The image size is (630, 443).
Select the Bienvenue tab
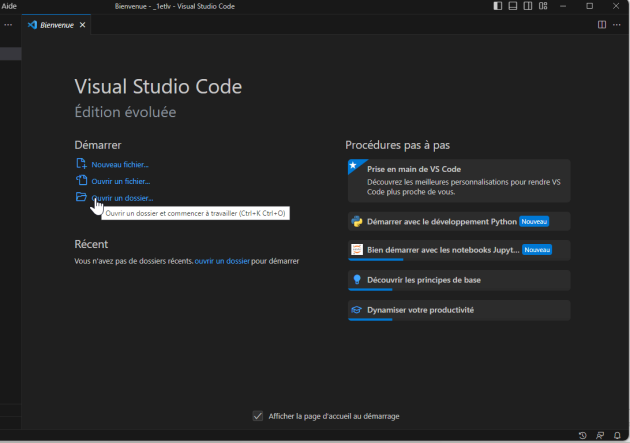coord(58,24)
